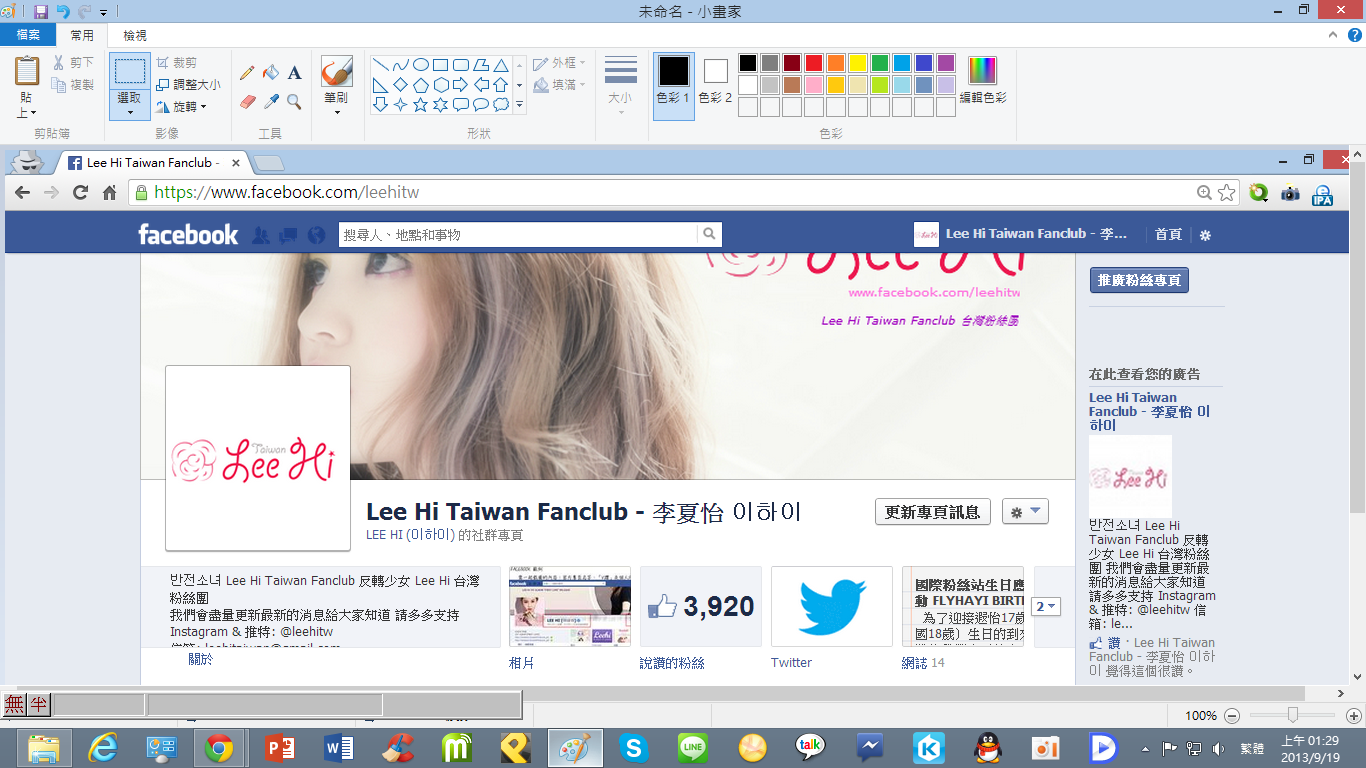Viewport: 1366px width, 768px height.
Task: Select the Oval shape in shapes gallery
Action: 421,64
